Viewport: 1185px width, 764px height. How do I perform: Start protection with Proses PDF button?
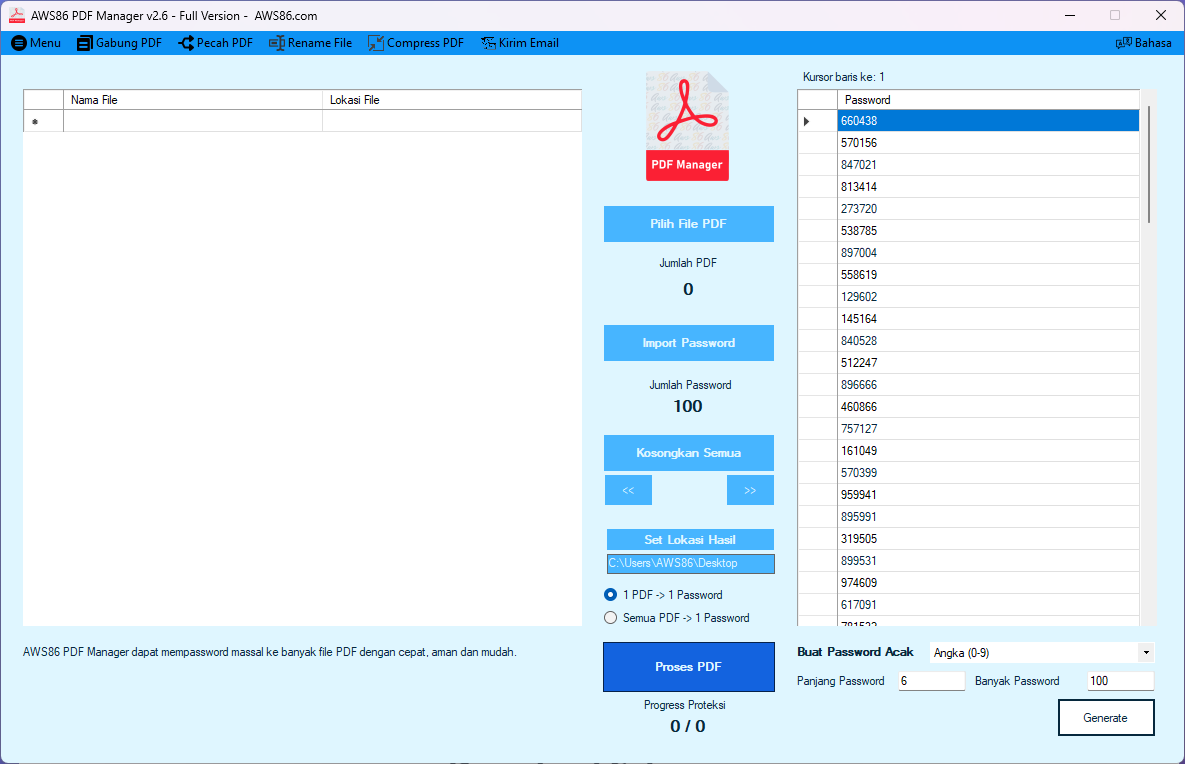[688, 667]
